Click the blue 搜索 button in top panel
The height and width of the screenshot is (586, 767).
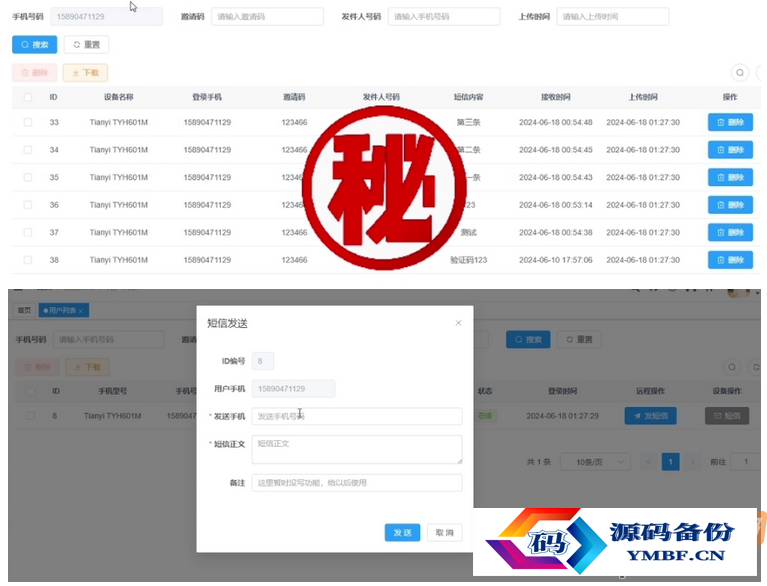pyautogui.click(x=34, y=45)
